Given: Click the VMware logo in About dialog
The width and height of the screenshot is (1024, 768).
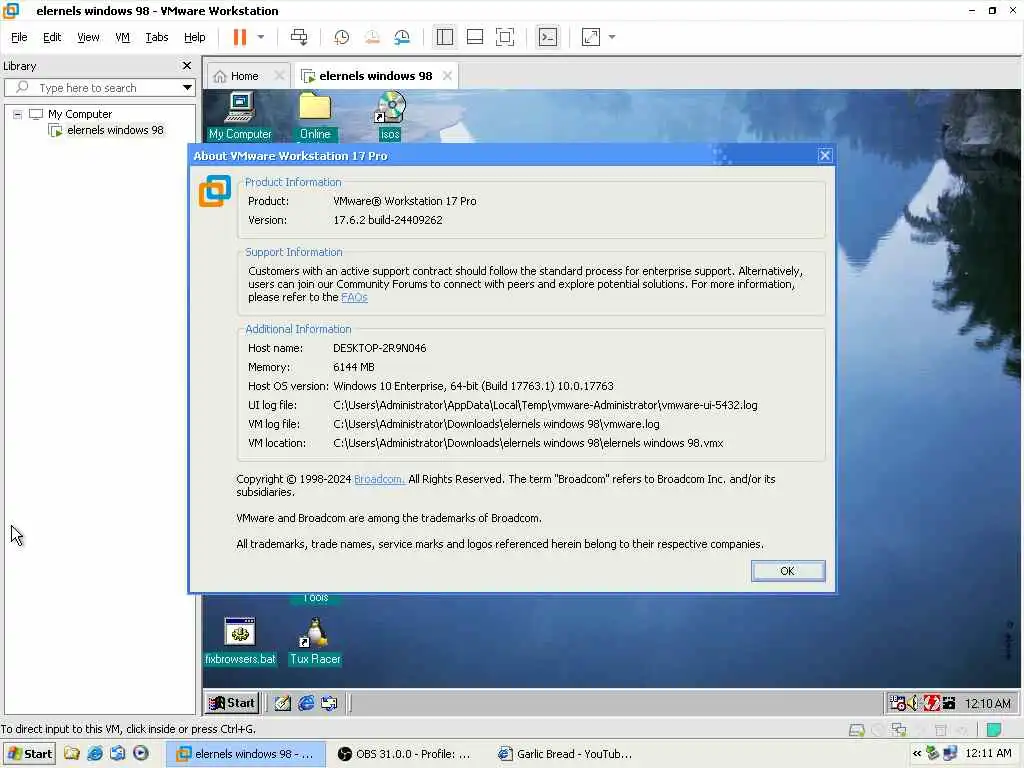Looking at the screenshot, I should click(x=215, y=191).
